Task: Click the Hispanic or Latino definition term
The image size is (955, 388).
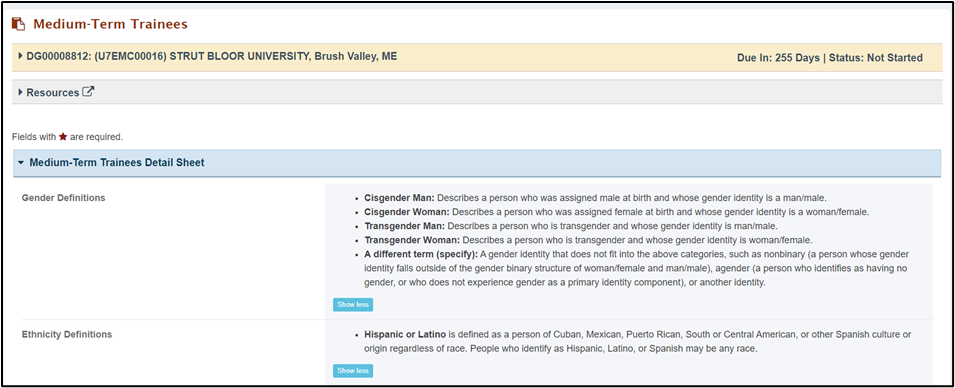Action: pos(406,334)
